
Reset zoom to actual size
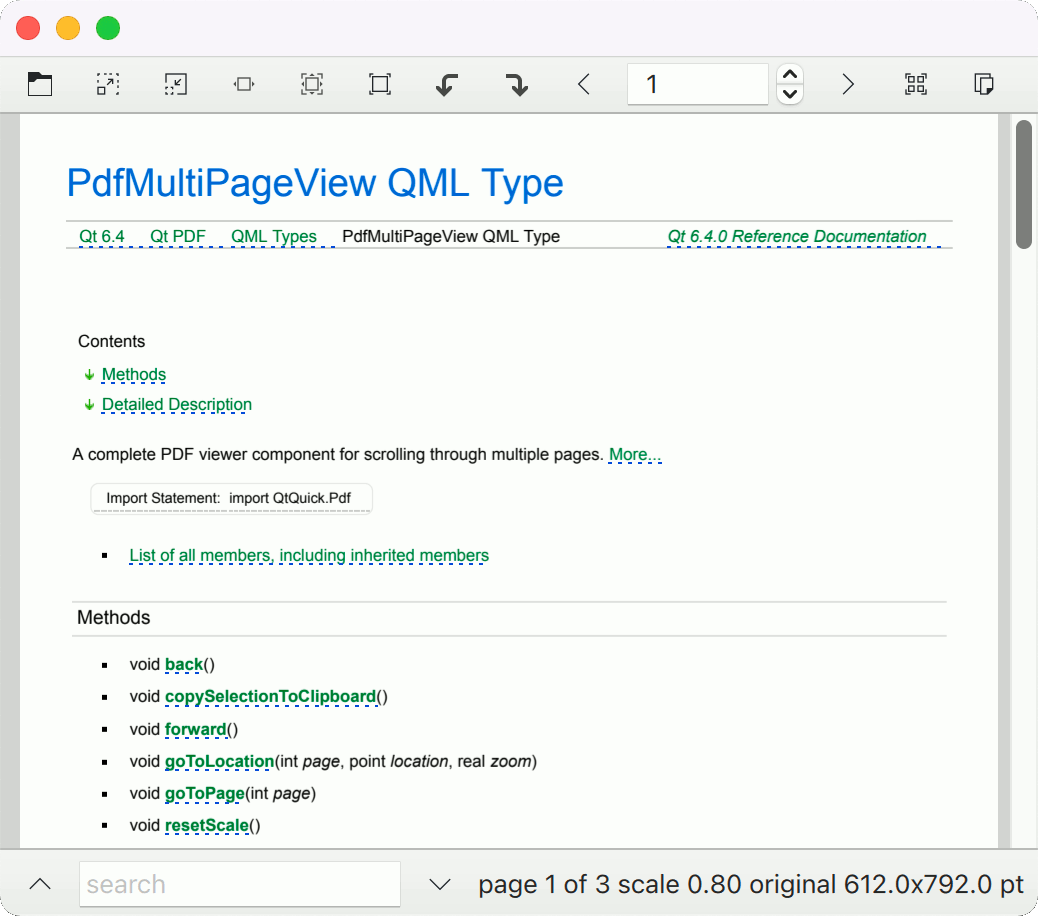pos(380,85)
